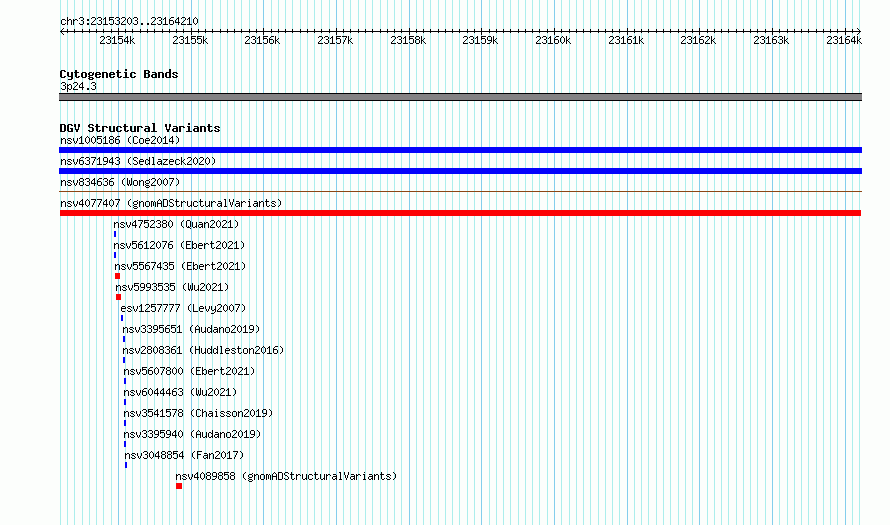Open the nsv3395651 (Audano2019) label
The height and width of the screenshot is (525, 890).
click(191, 329)
